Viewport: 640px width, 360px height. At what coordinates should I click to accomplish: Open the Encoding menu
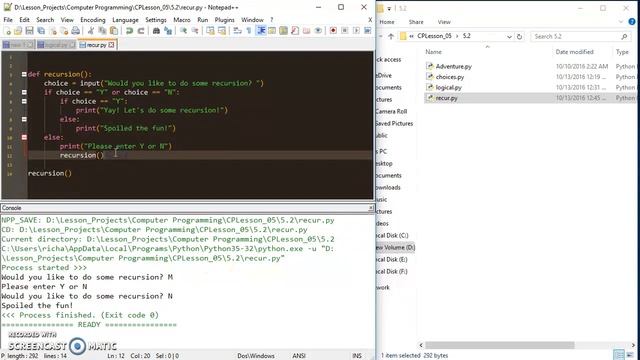93,20
